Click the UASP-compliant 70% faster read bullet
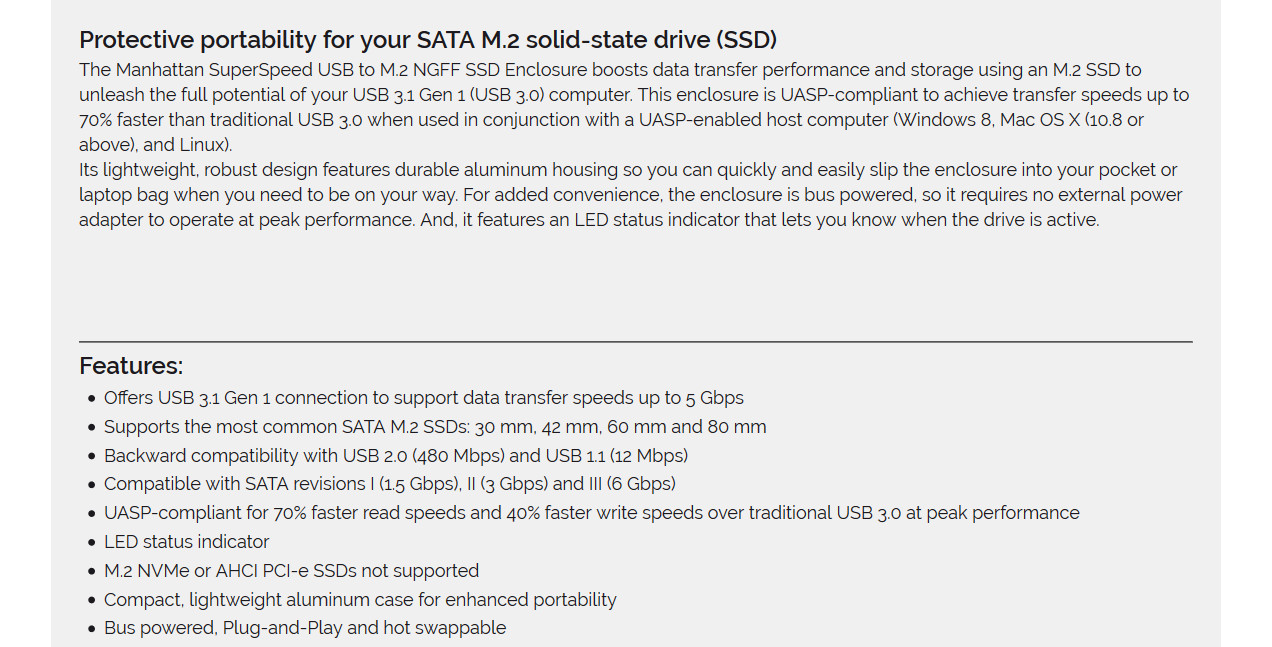Screen dimensions: 1272x647 (x=592, y=513)
